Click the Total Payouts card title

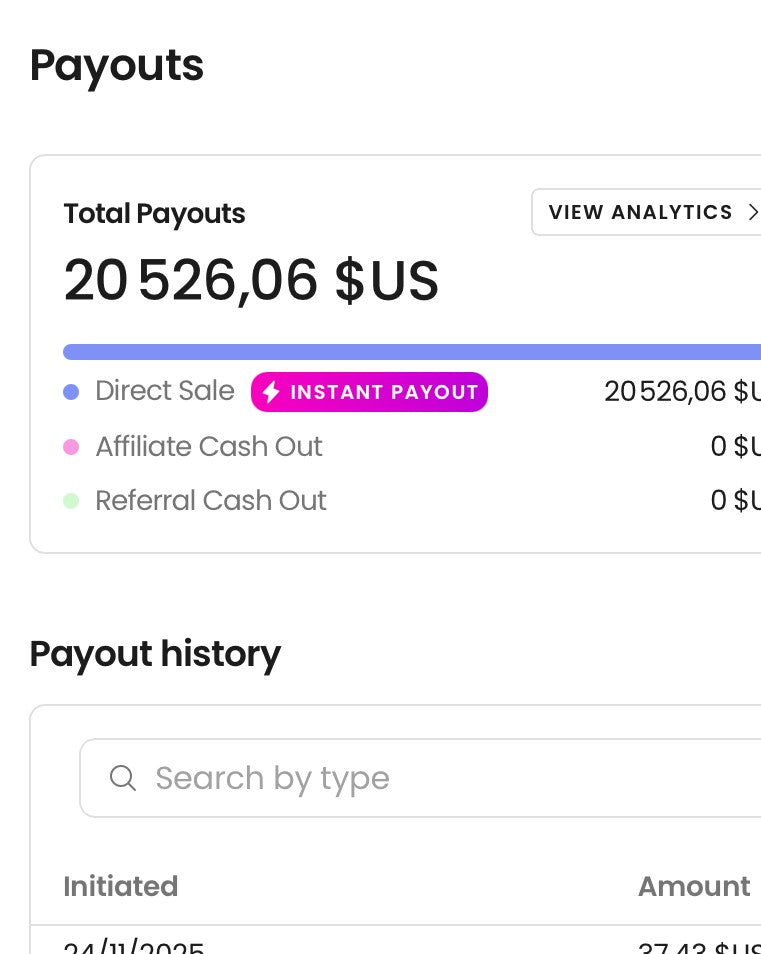click(154, 214)
